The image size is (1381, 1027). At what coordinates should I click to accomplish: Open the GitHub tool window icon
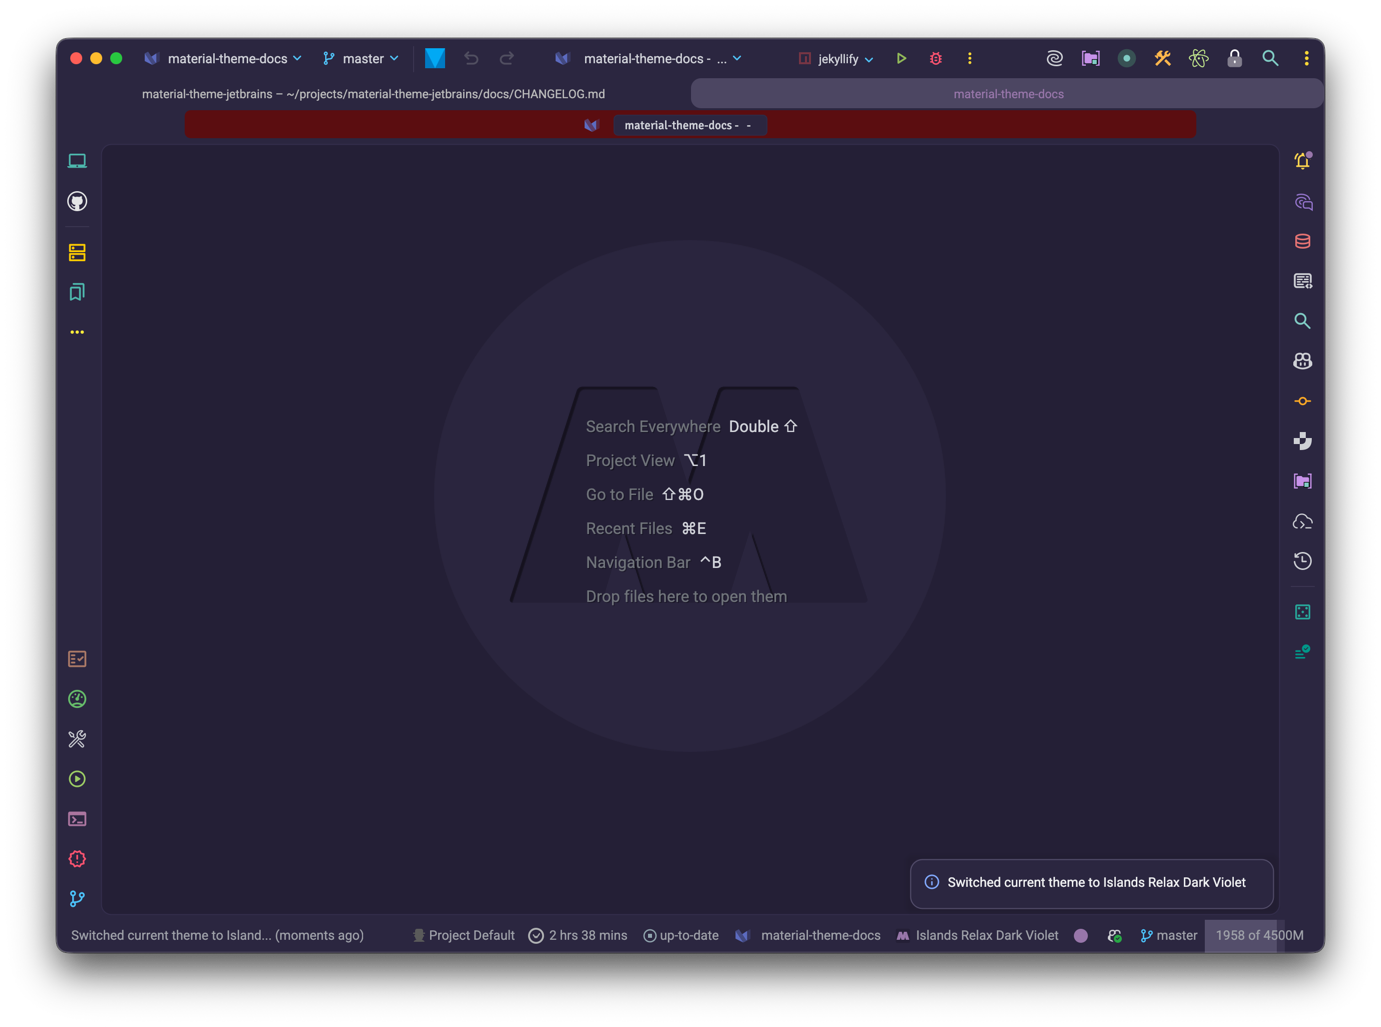(77, 202)
